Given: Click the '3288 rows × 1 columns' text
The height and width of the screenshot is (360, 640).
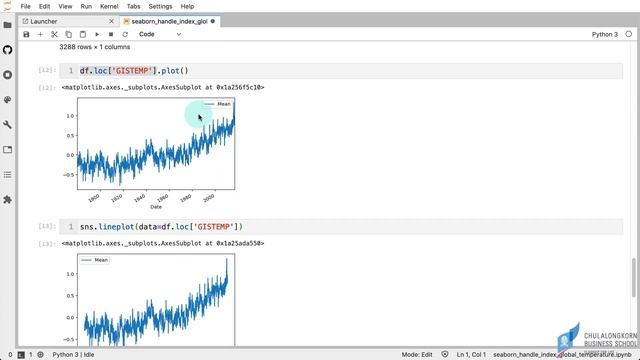Looking at the screenshot, I should click(95, 47).
